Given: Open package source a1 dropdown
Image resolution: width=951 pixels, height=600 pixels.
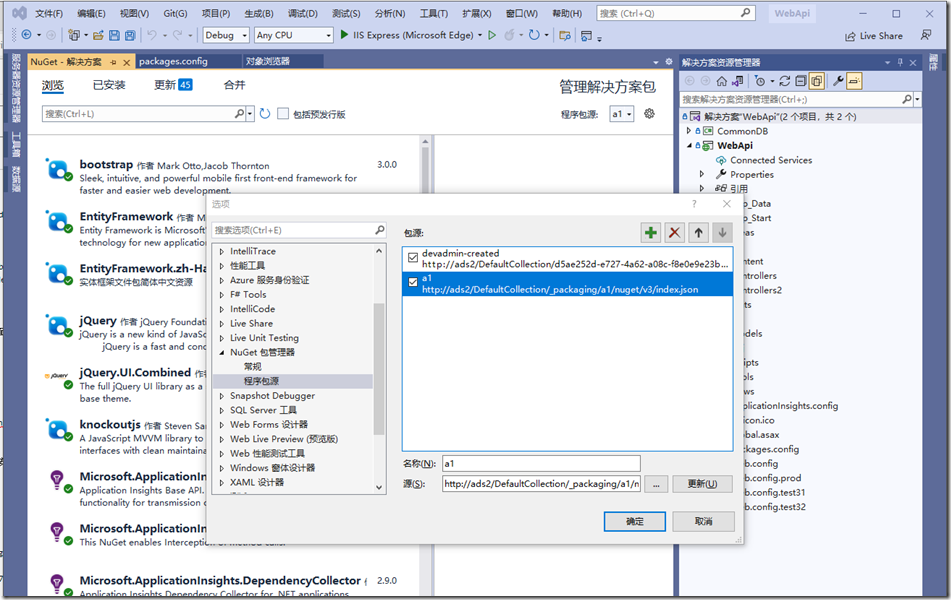Looking at the screenshot, I should pyautogui.click(x=622, y=113).
